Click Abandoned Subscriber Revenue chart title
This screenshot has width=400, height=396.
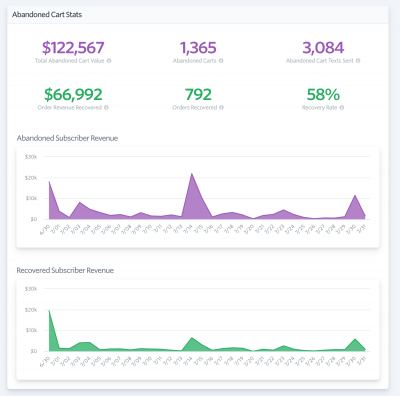click(67, 138)
